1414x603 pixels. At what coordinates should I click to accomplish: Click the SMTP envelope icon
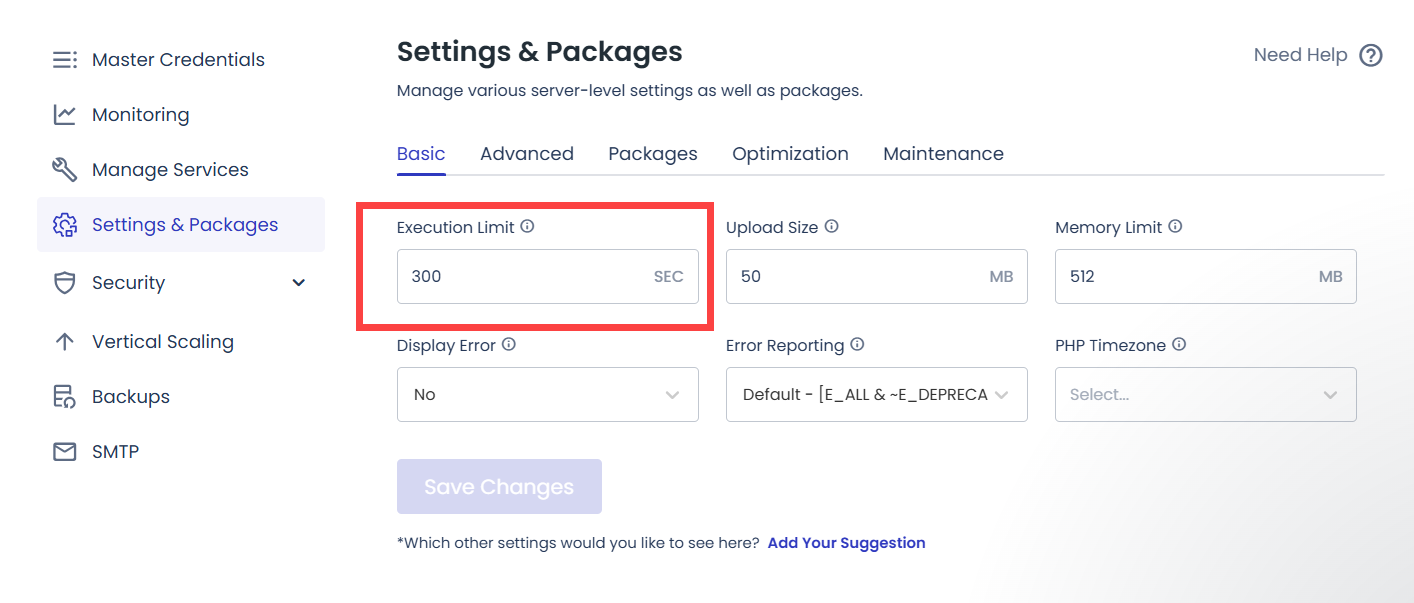[x=65, y=452]
